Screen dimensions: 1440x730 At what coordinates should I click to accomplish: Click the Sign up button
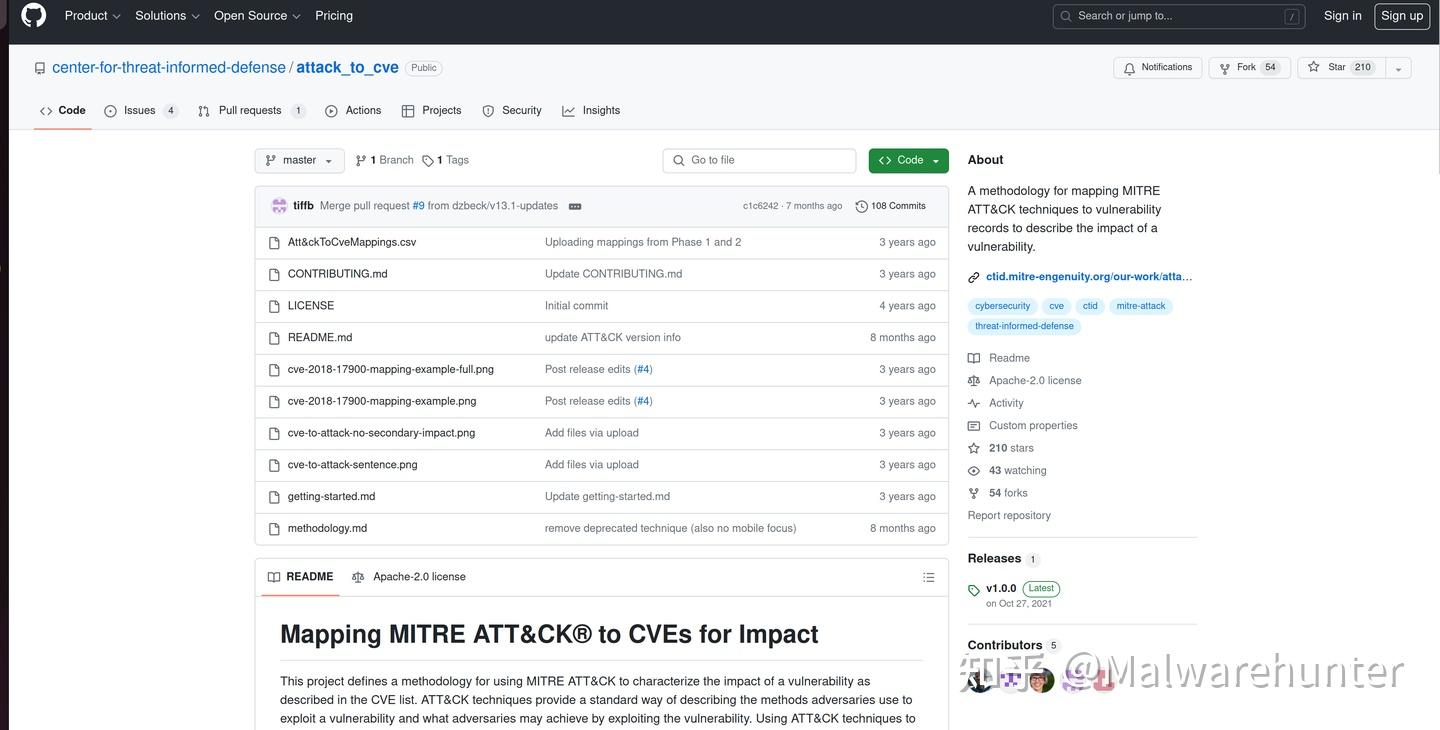[x=1402, y=16]
